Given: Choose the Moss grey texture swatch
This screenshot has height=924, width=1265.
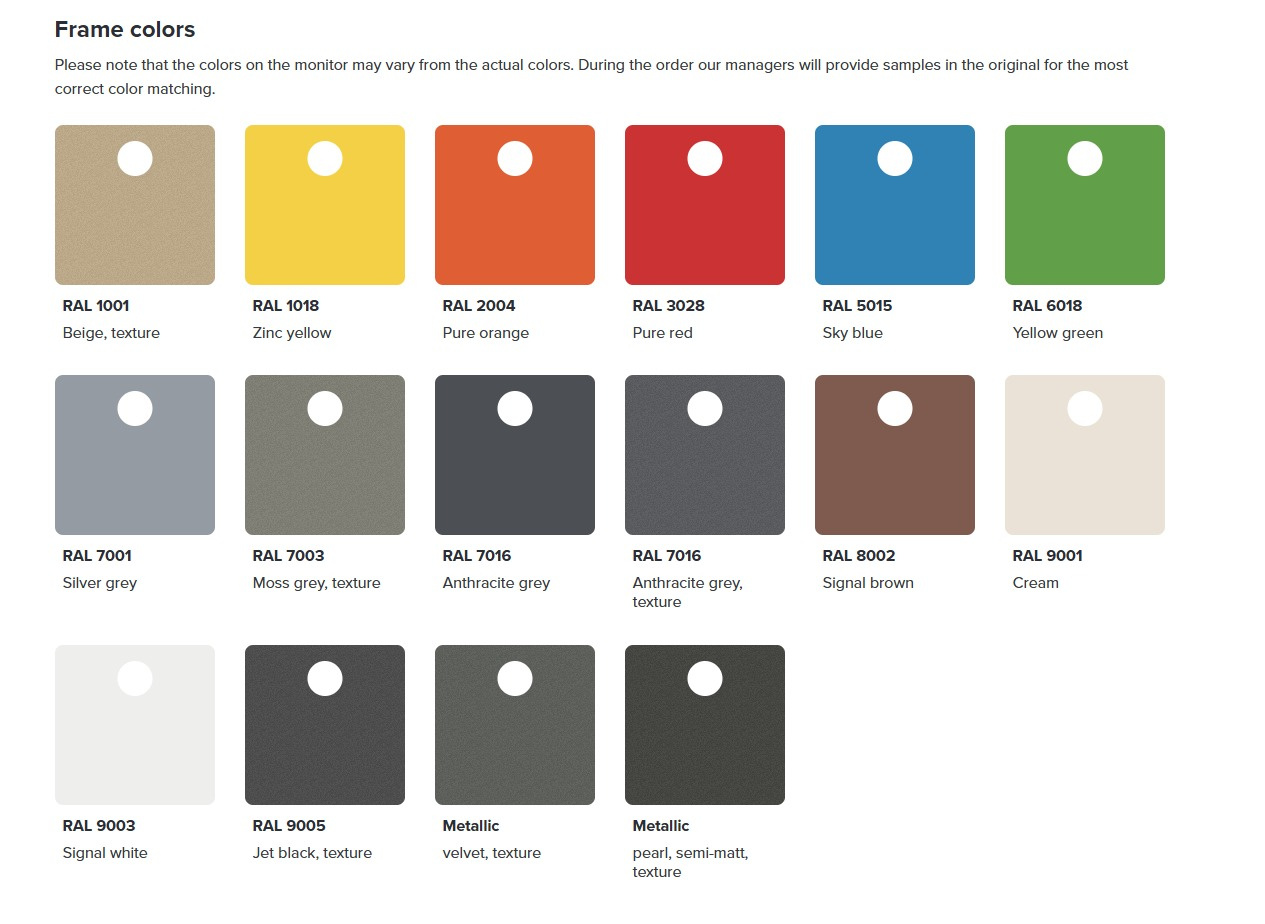Looking at the screenshot, I should pyautogui.click(x=324, y=455).
